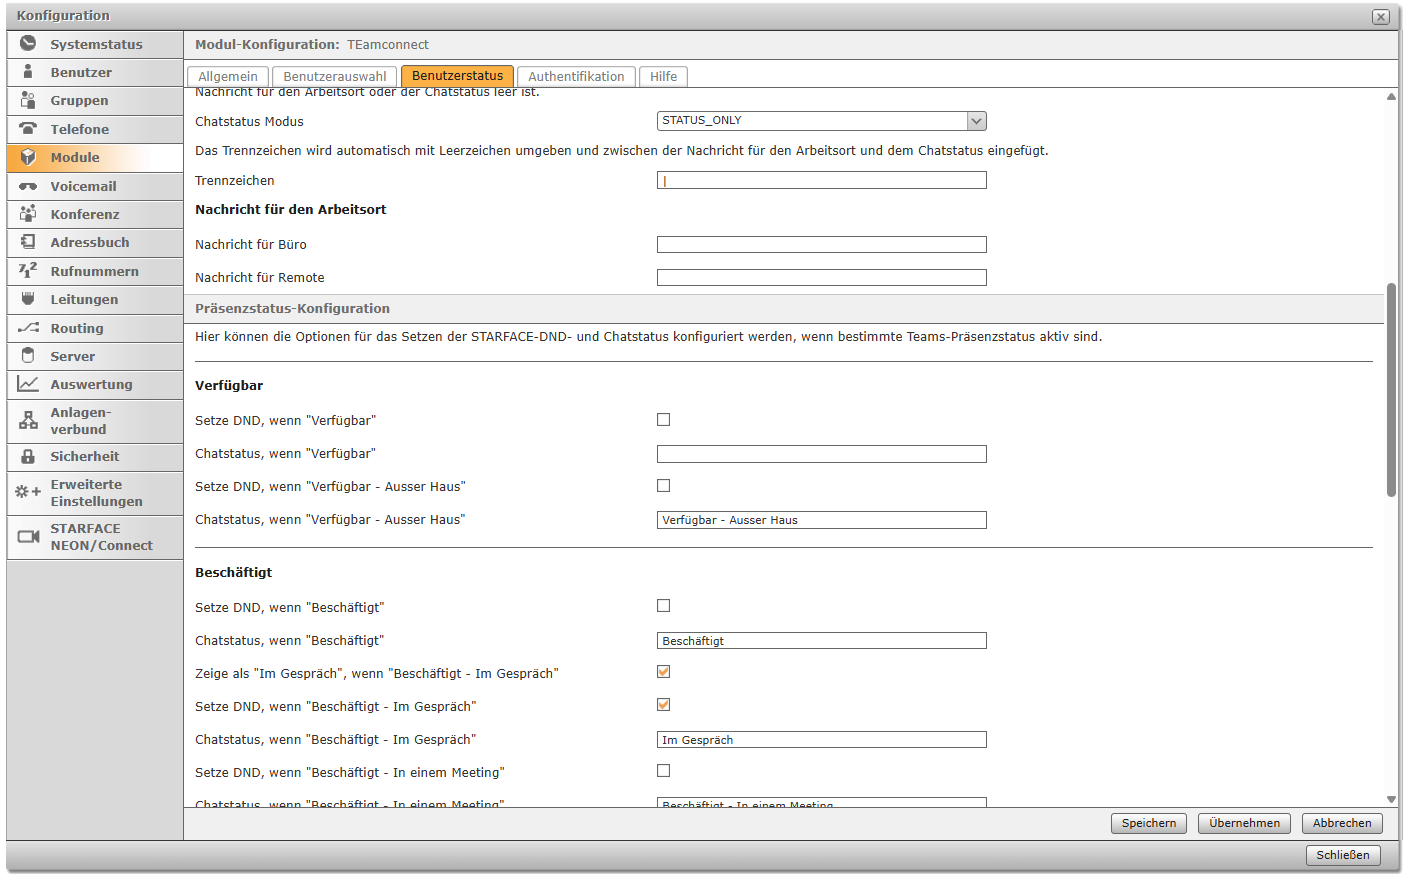Check Setze DND, wenn "Beschäftigt"
1408x880 pixels.
663,606
